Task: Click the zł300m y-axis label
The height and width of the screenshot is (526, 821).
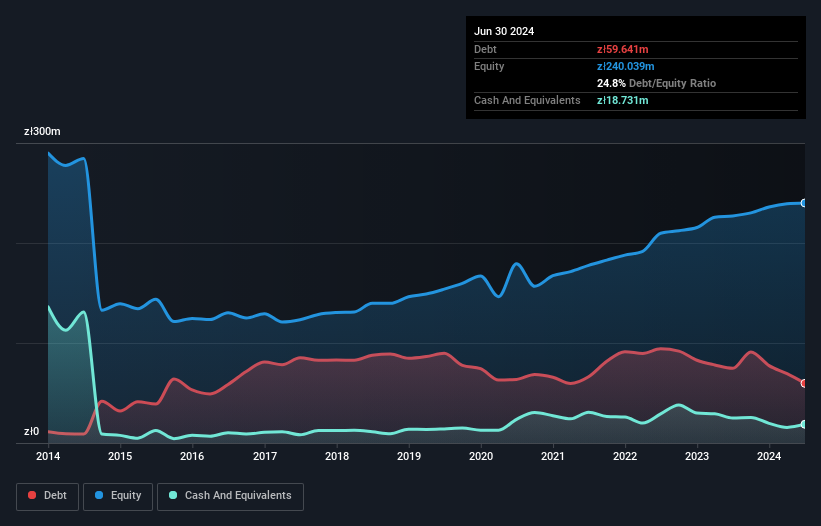Action: point(42,131)
